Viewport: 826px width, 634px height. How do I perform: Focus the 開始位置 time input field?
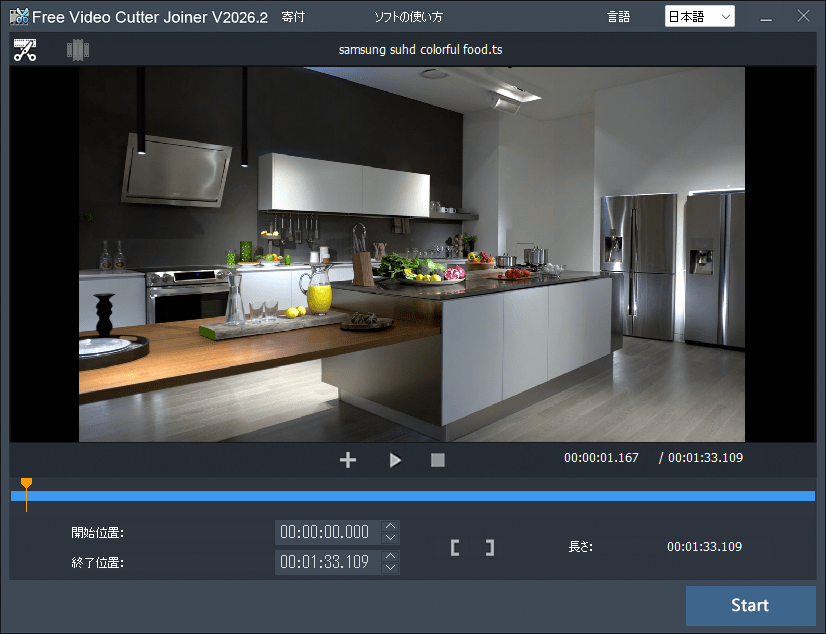click(x=328, y=532)
